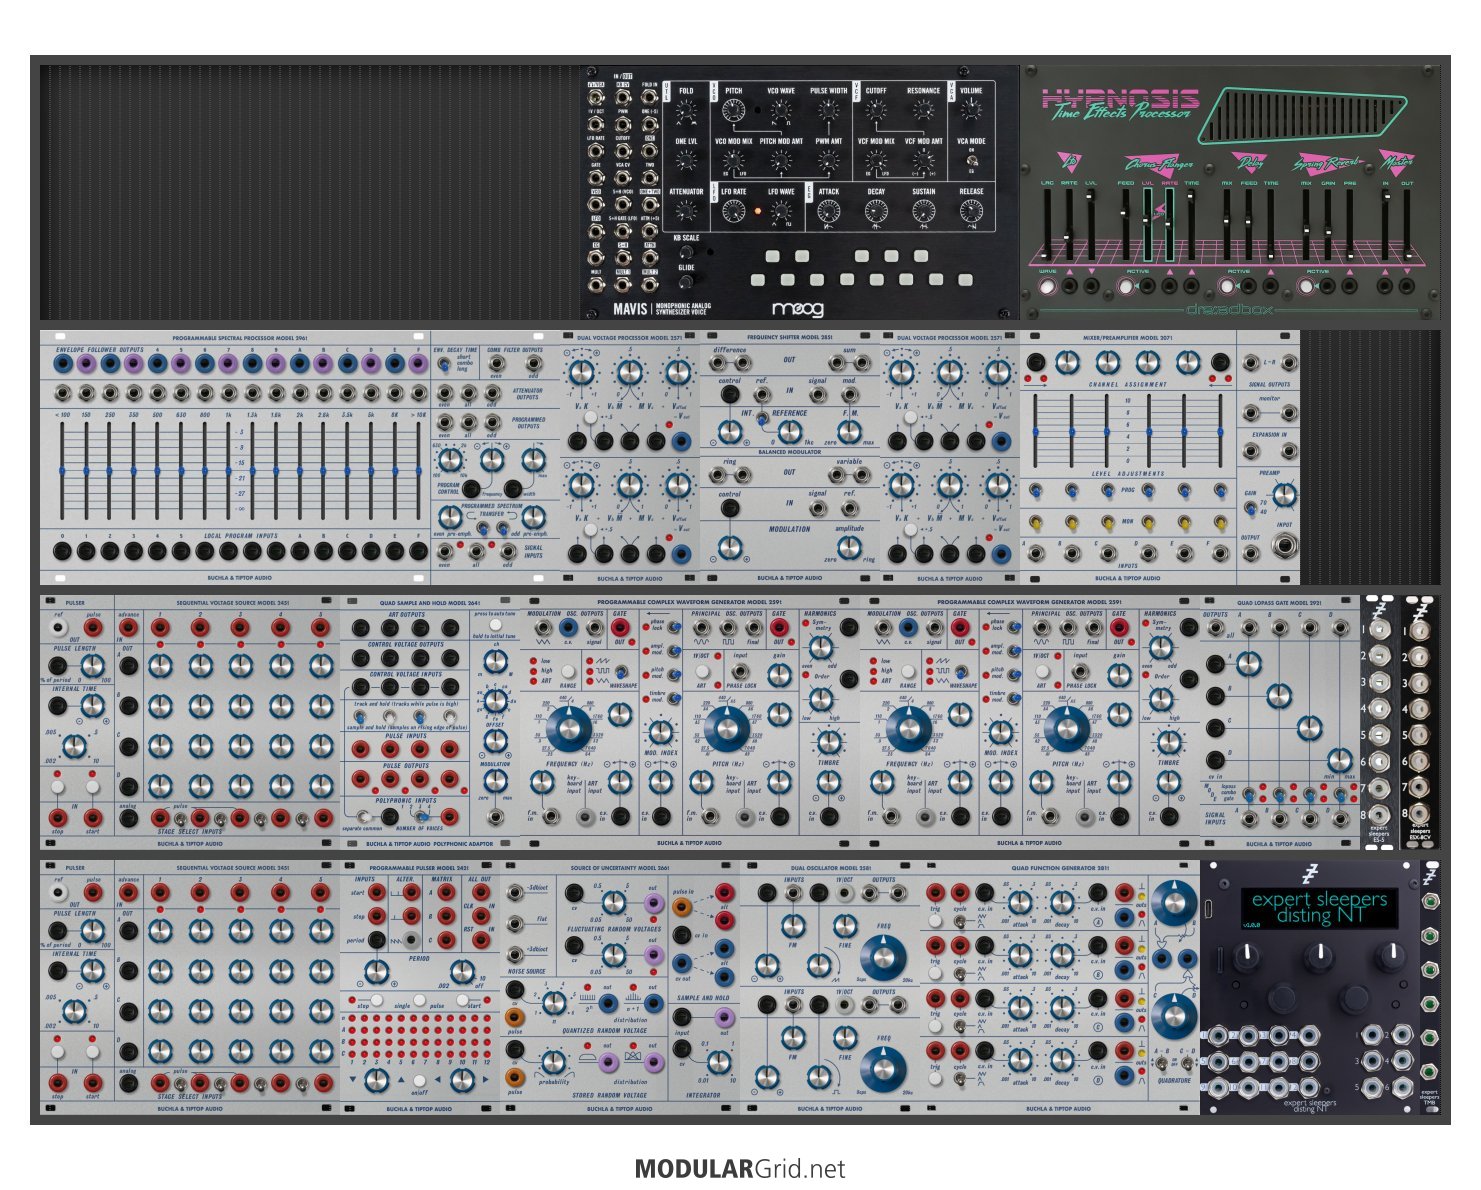1481x1190 pixels.
Task: Adjust the Mavis CUTOFF knob
Action: point(876,111)
